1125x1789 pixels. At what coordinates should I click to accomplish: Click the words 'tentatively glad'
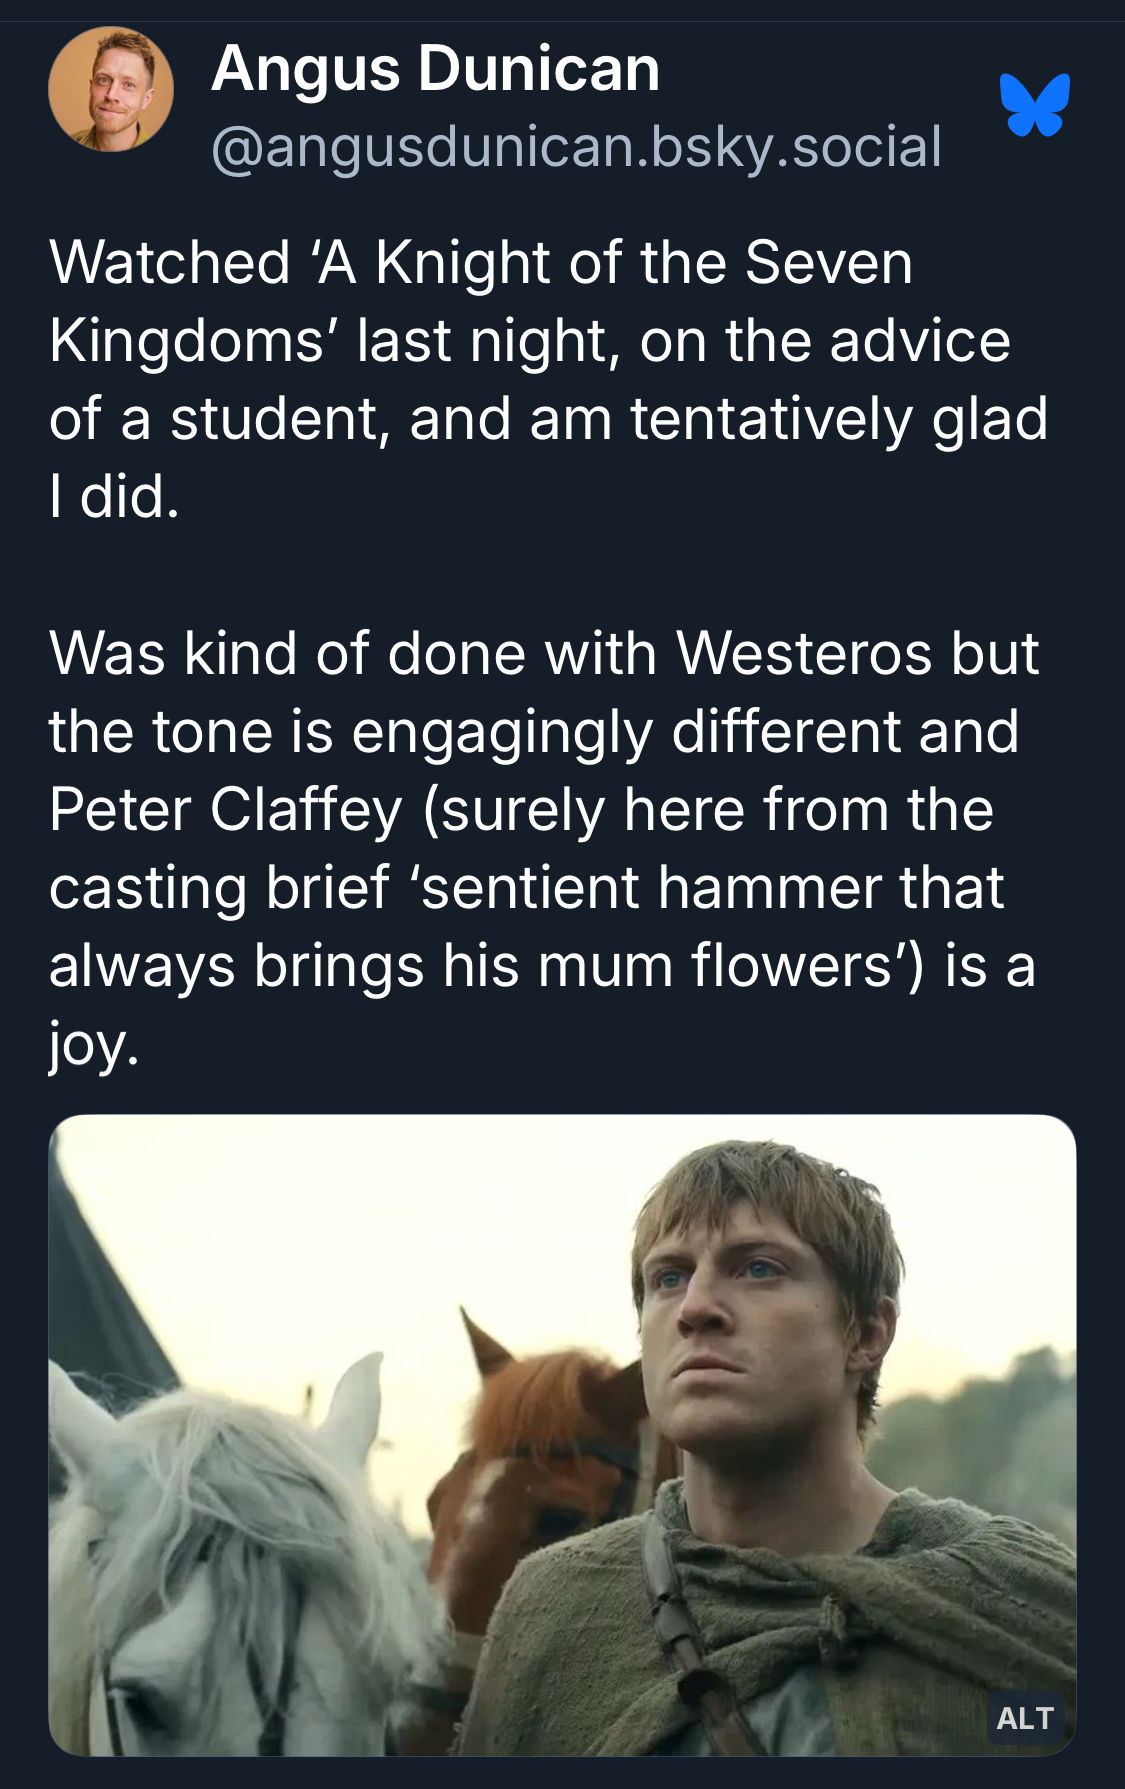838,419
